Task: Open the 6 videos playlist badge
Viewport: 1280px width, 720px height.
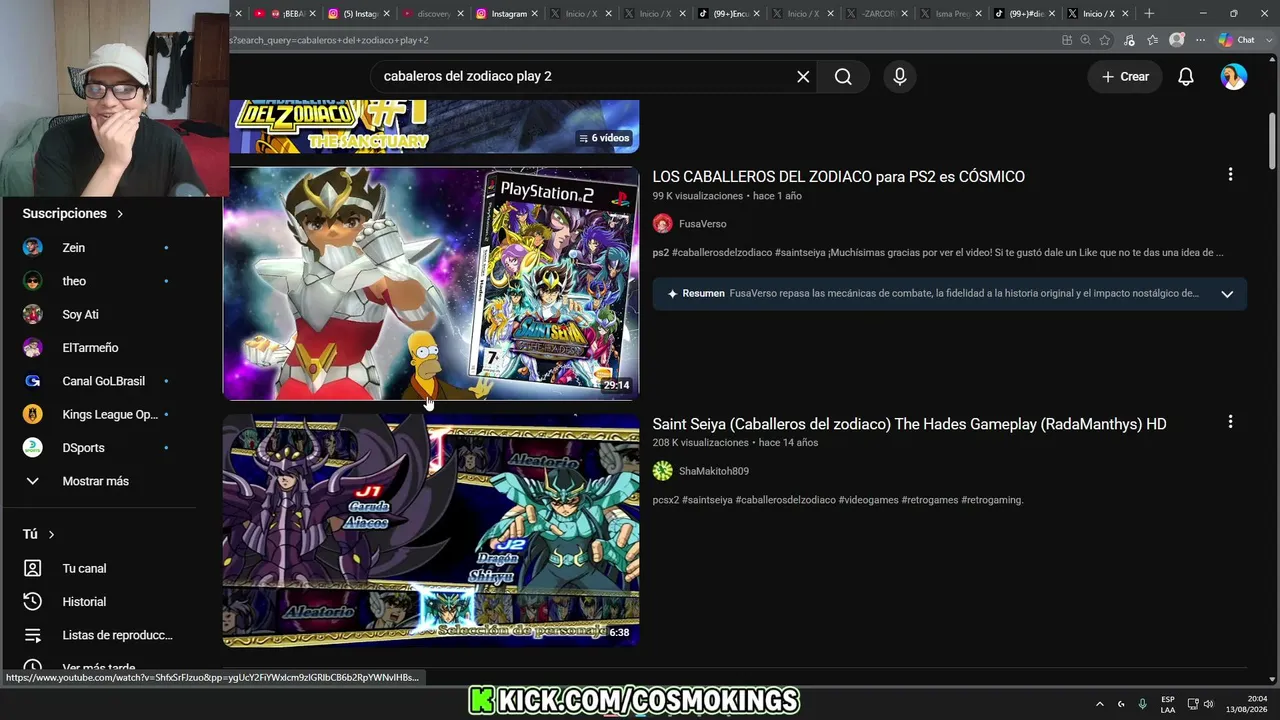Action: pos(605,138)
